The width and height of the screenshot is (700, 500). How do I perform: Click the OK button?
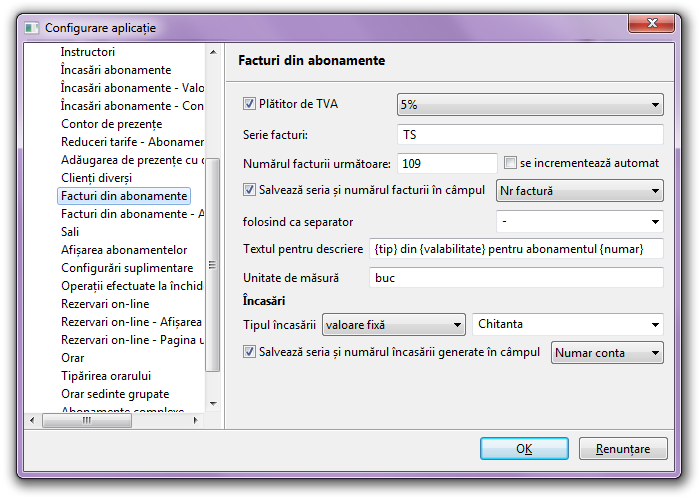pyautogui.click(x=524, y=449)
